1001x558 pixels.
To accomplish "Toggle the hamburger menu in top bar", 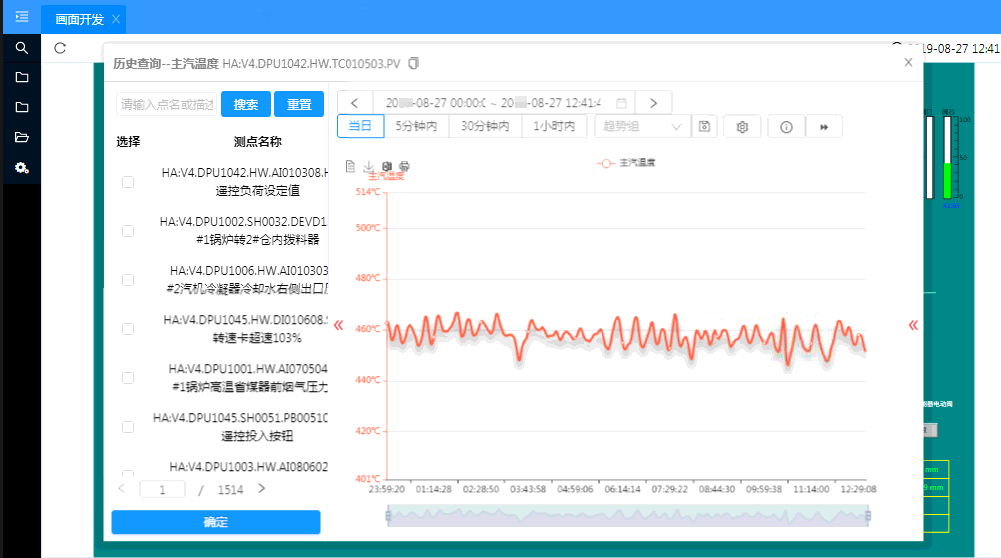I will click(22, 17).
